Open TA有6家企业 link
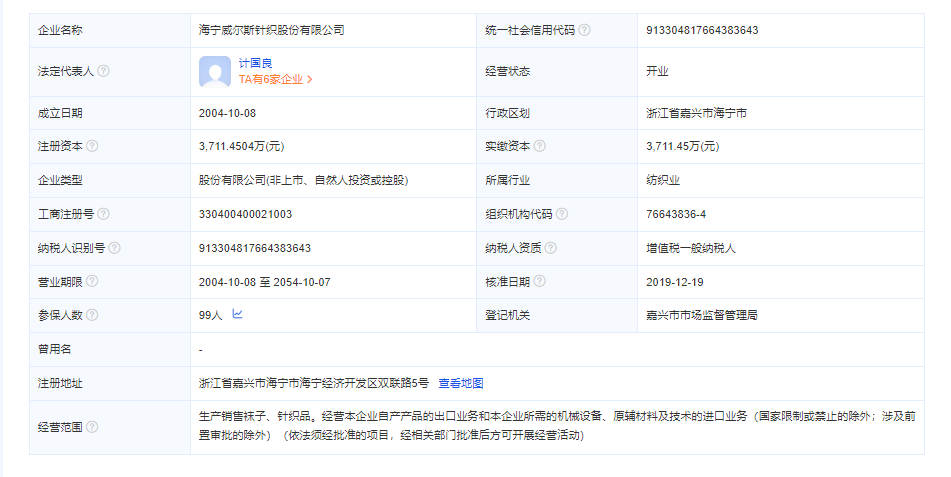The image size is (951, 477). 275,80
